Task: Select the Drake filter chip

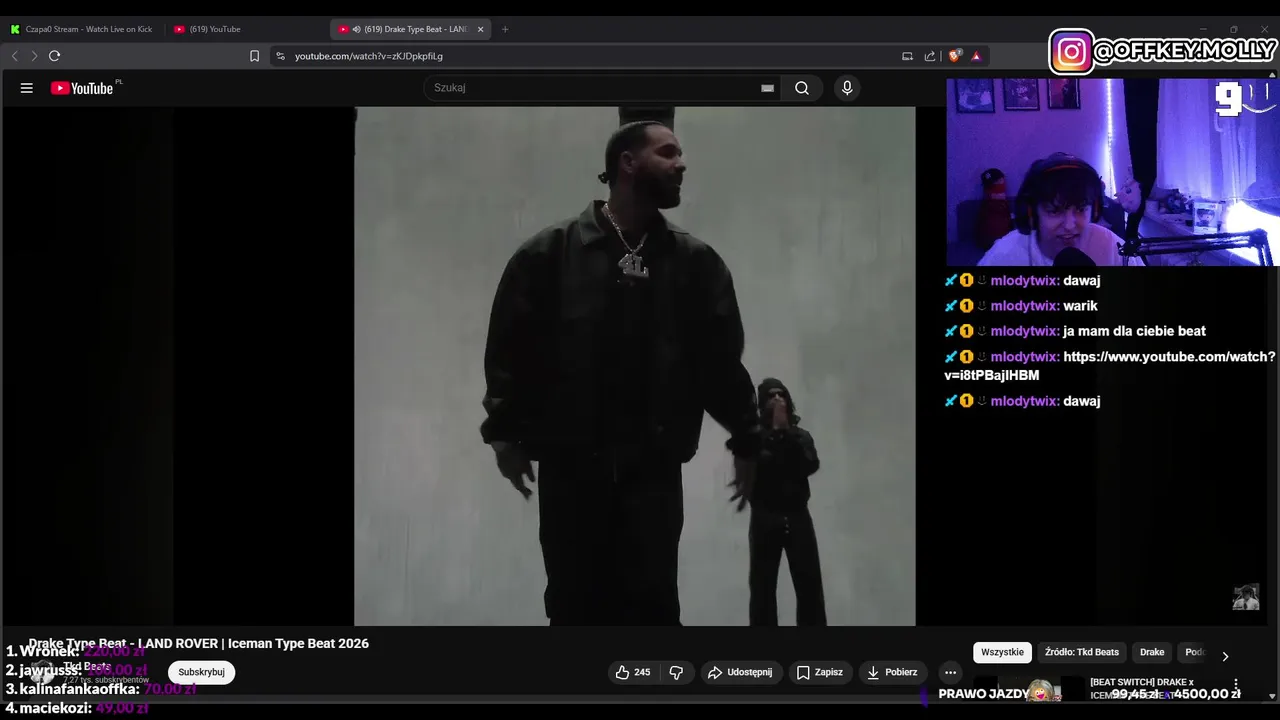Action: click(1152, 652)
